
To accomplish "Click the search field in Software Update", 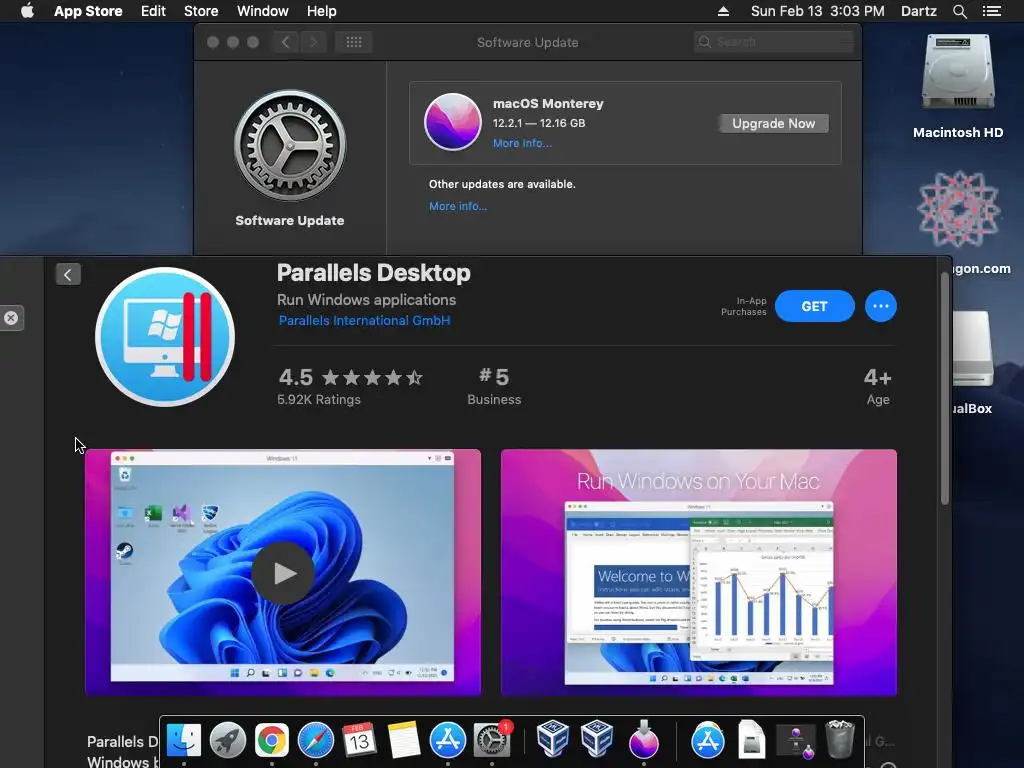I will 774,42.
